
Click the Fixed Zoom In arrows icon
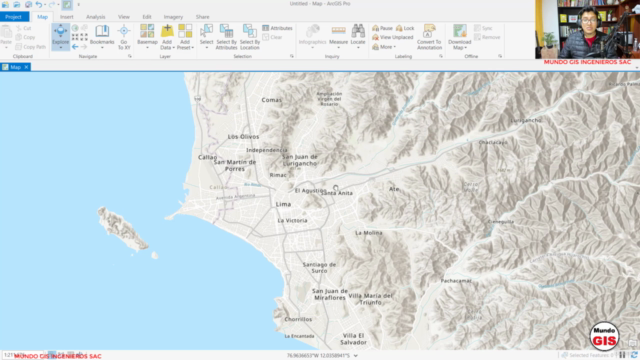pyautogui.click(x=75, y=37)
